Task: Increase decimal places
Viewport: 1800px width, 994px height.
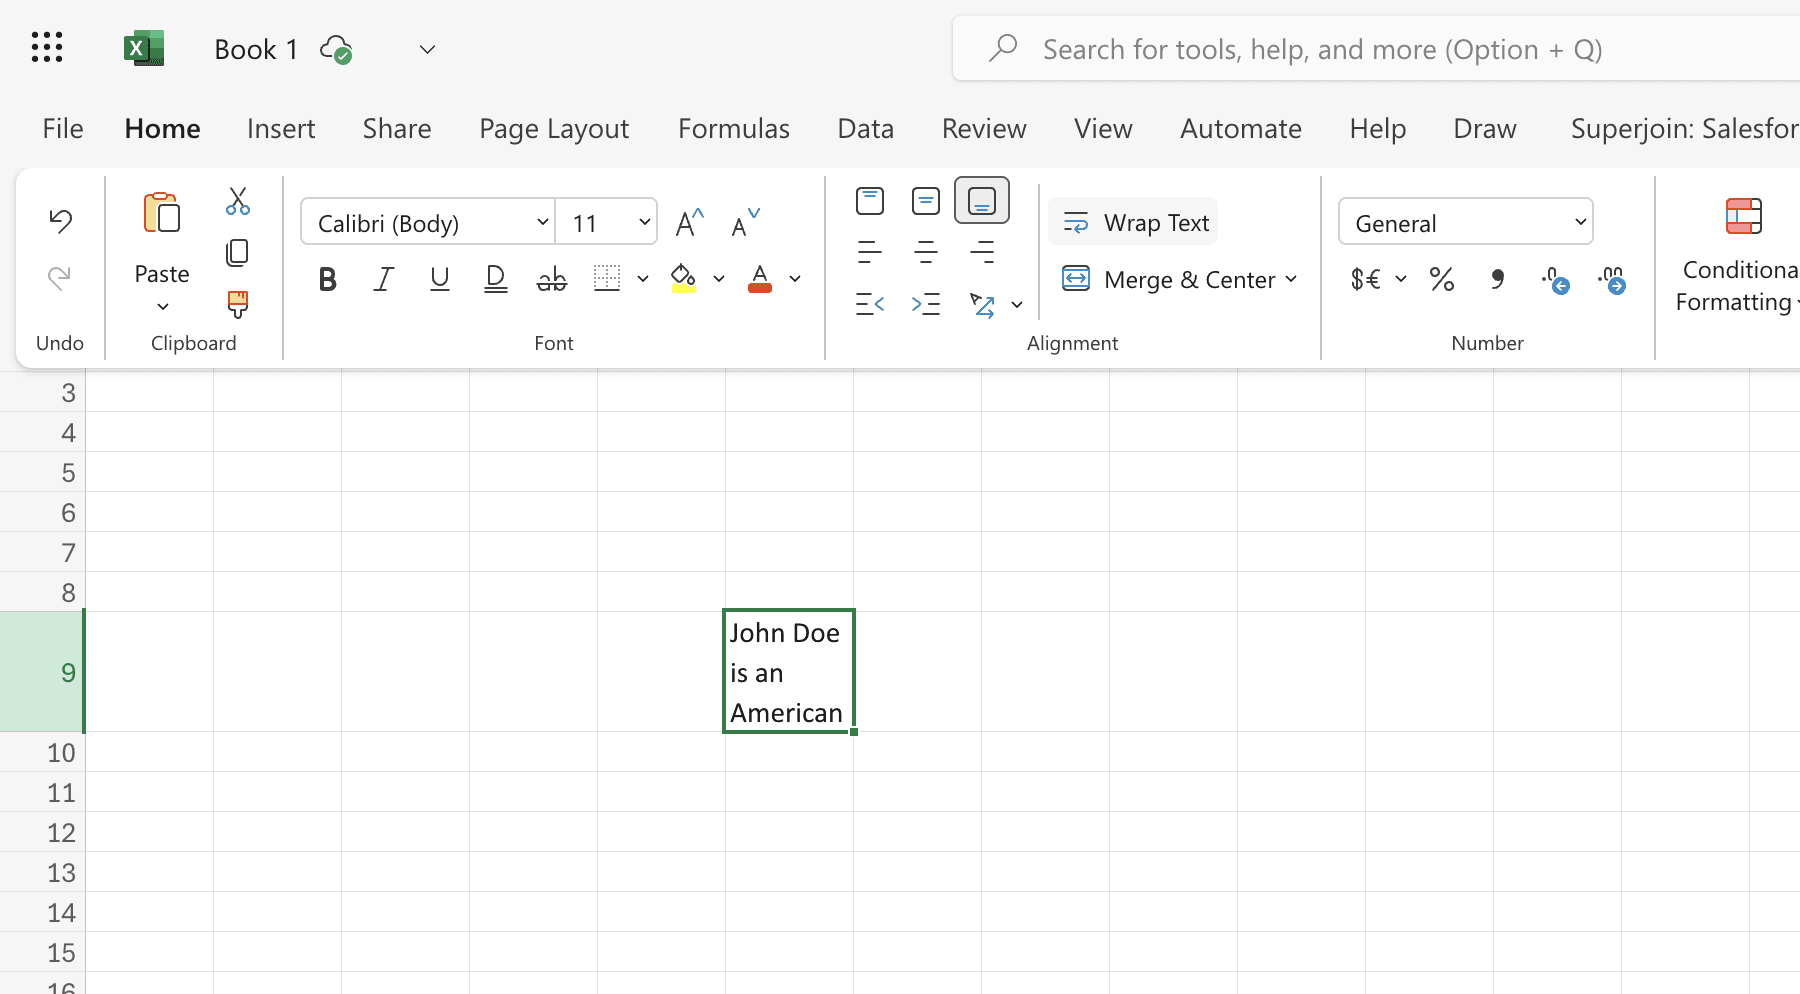Action: click(x=1555, y=279)
